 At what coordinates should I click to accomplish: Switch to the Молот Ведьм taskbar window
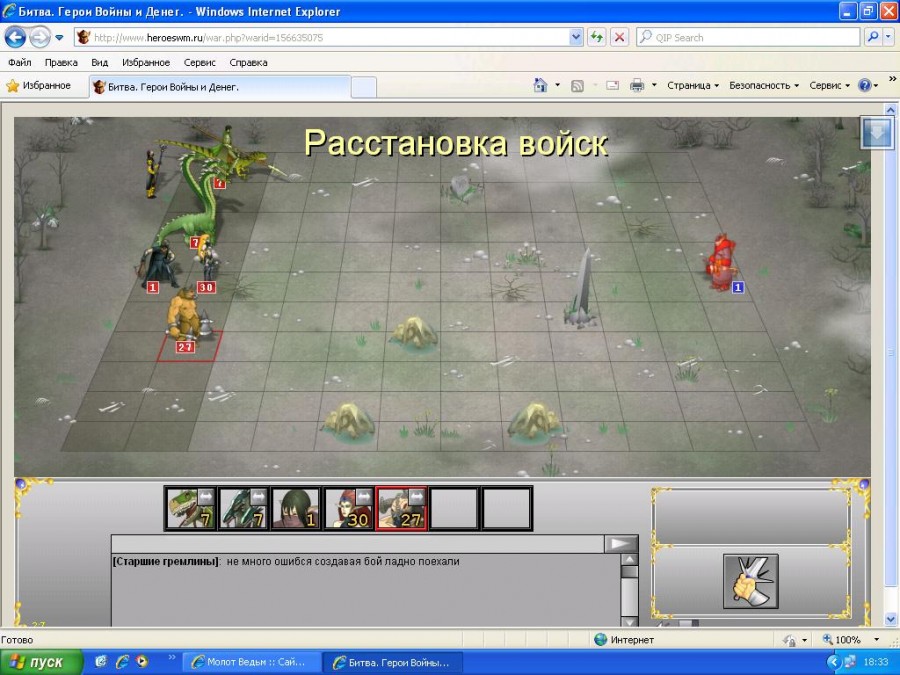coord(250,662)
